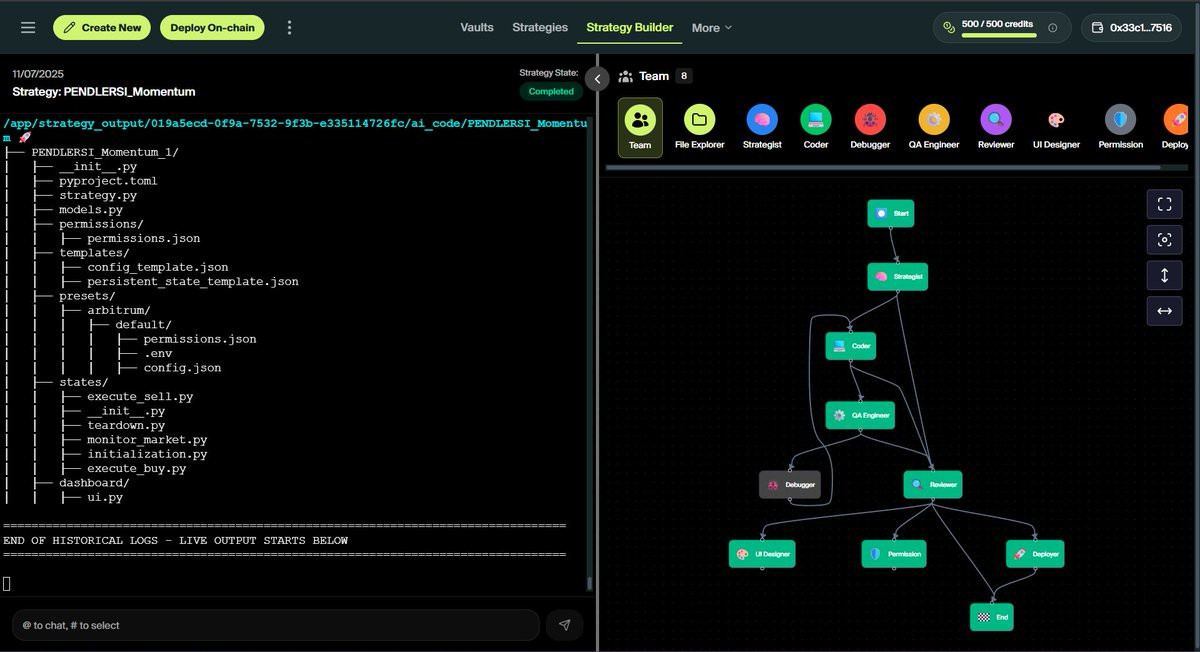This screenshot has height=652, width=1200.
Task: Click the Deploy On-chain button
Action: [212, 28]
